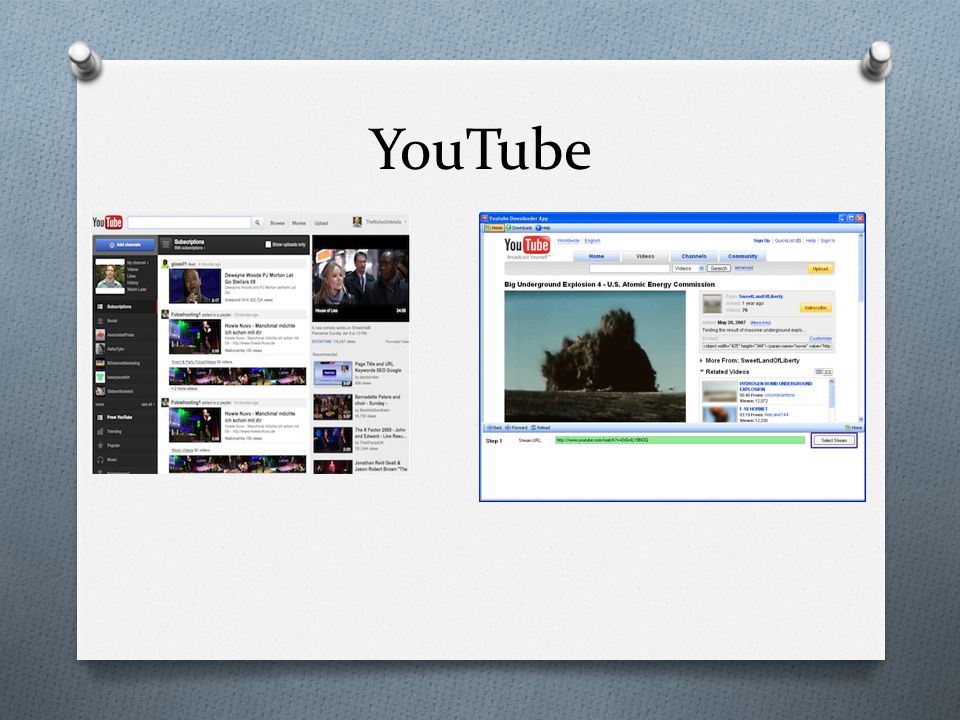This screenshot has height=720, width=960.
Task: Click the Home toolbar button in Downloader App
Action: click(x=494, y=228)
